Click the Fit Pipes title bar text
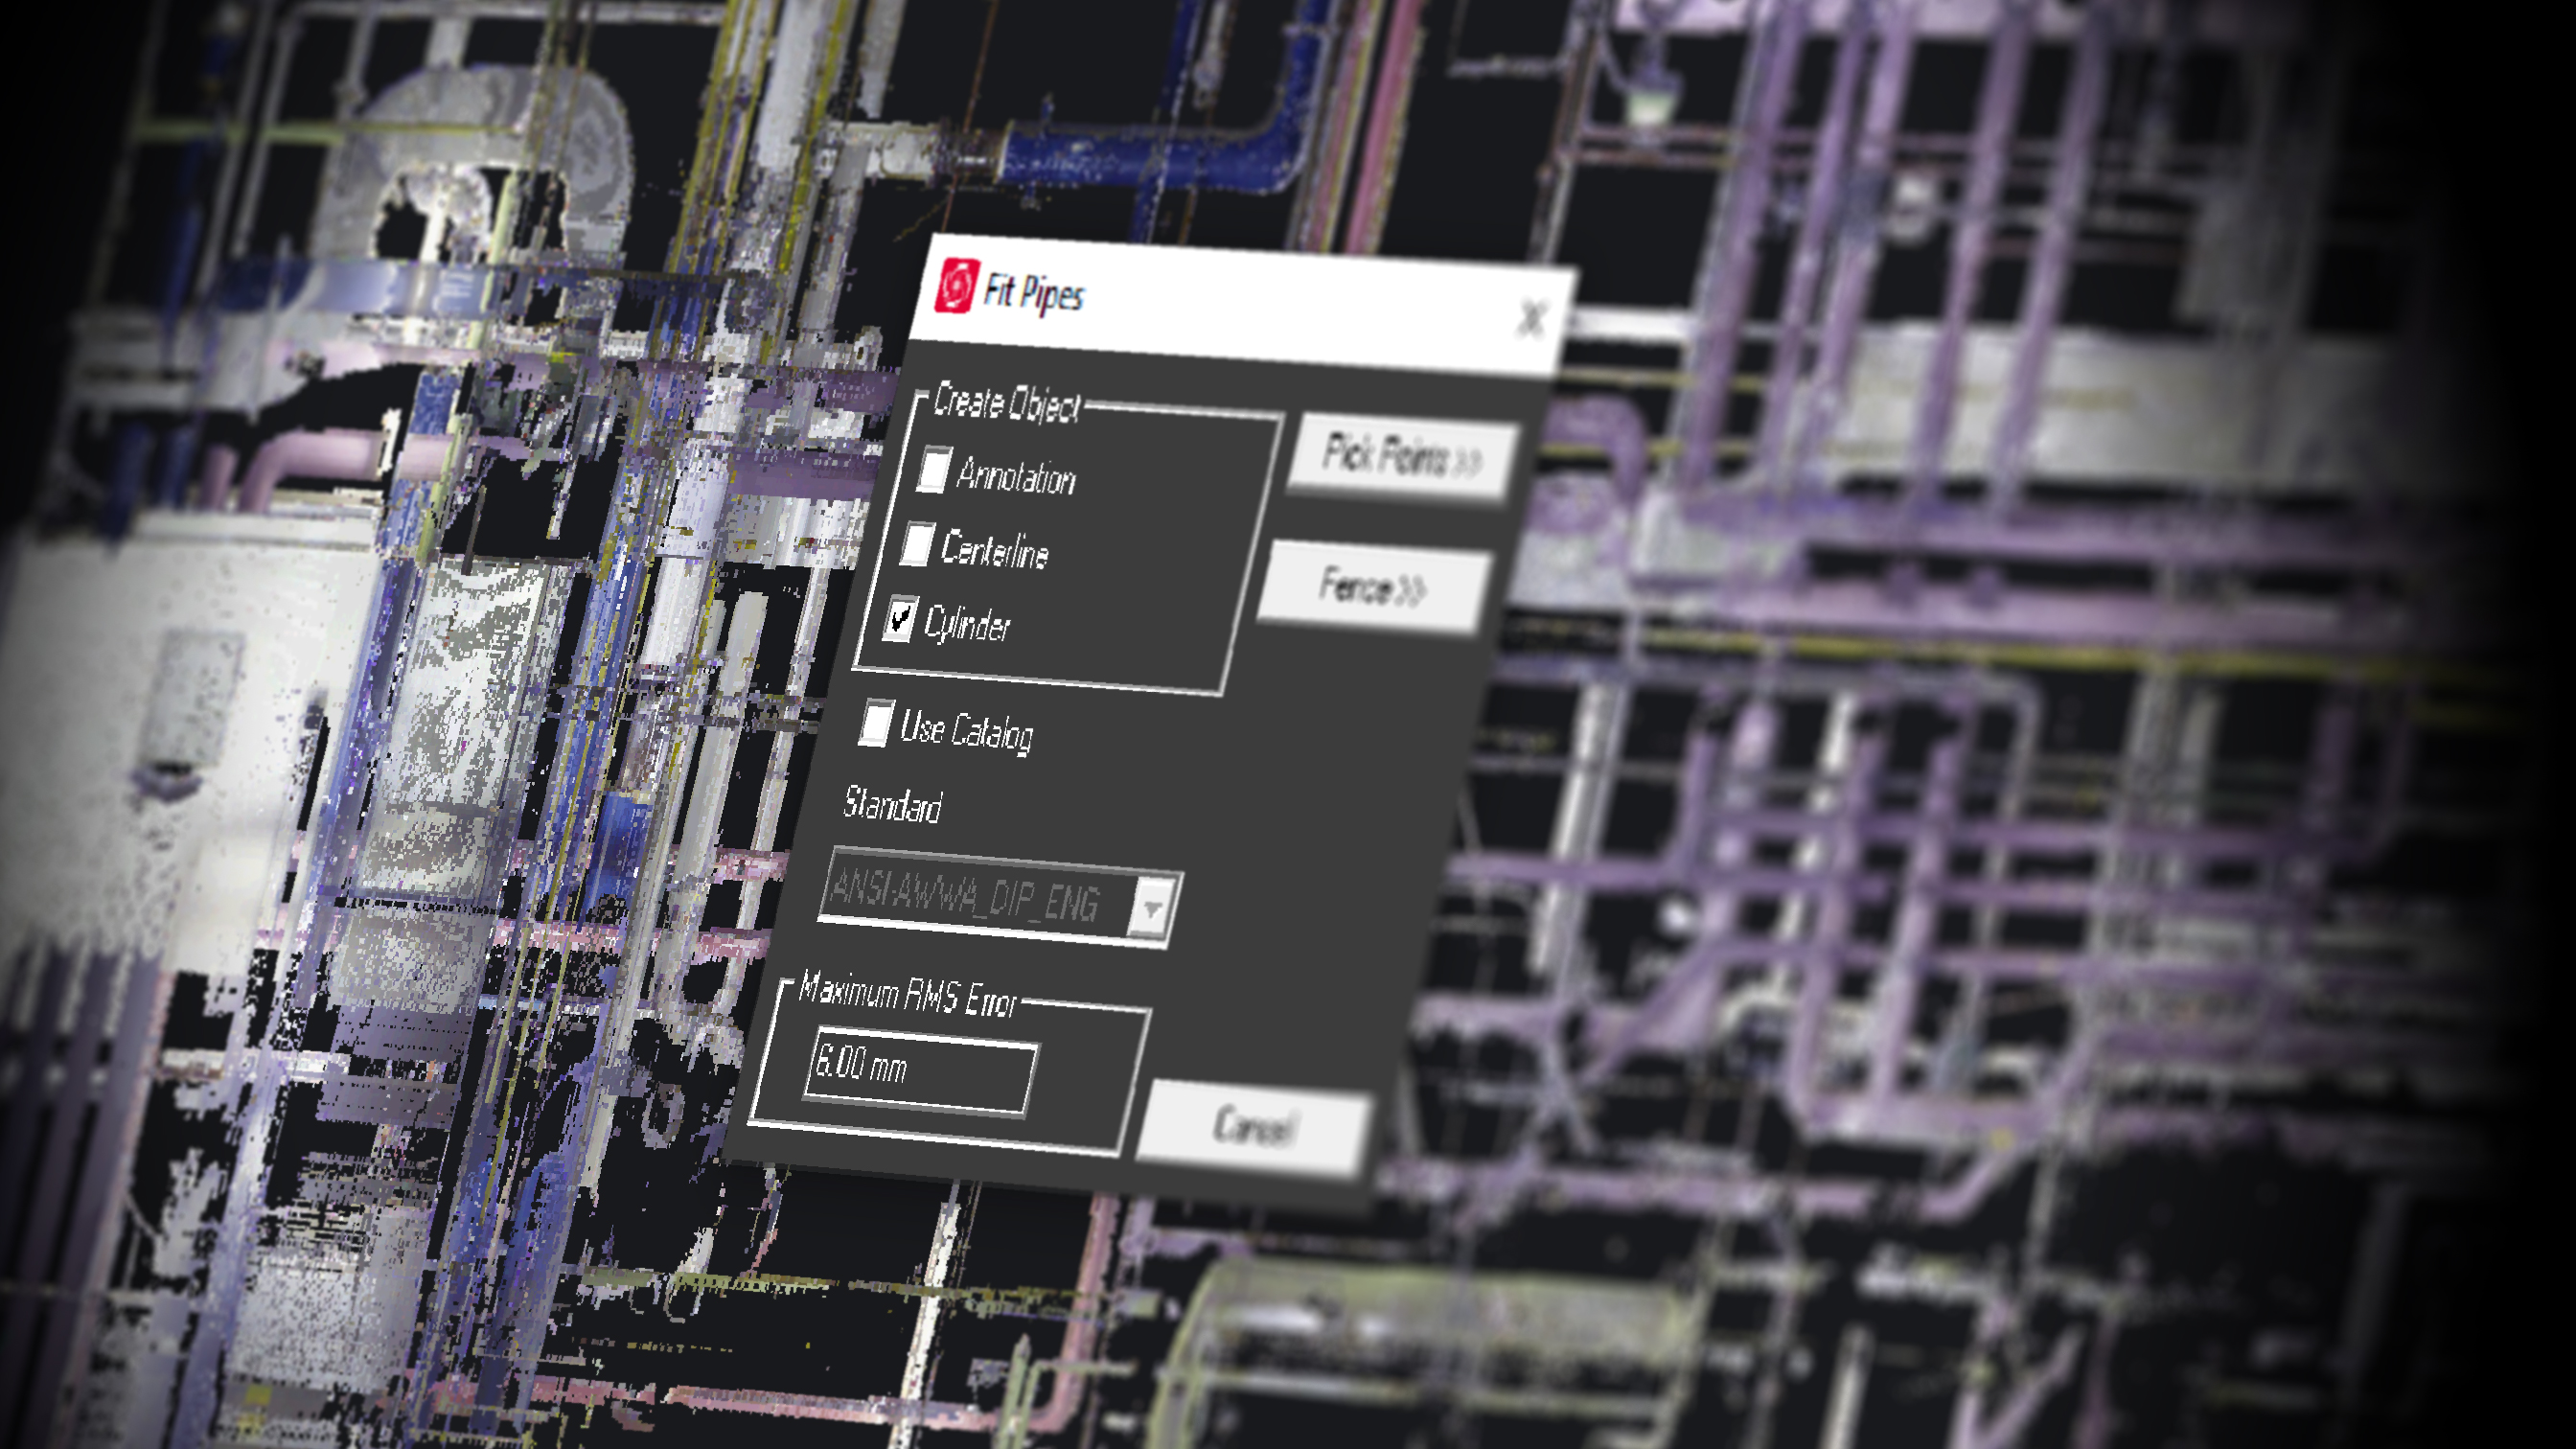This screenshot has height=1449, width=2576. tap(1034, 294)
